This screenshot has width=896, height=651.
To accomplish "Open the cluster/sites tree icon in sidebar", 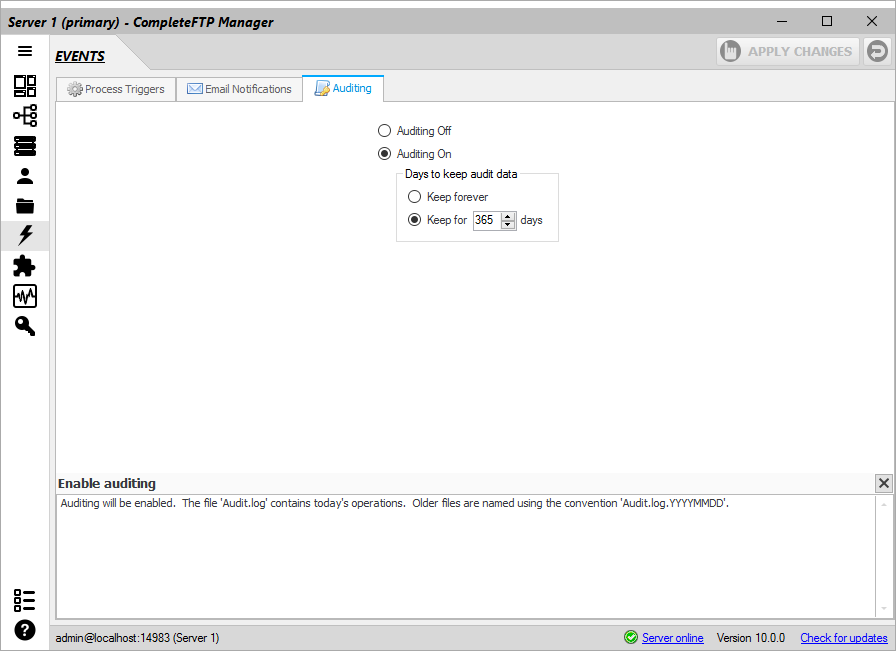I will tap(25, 115).
